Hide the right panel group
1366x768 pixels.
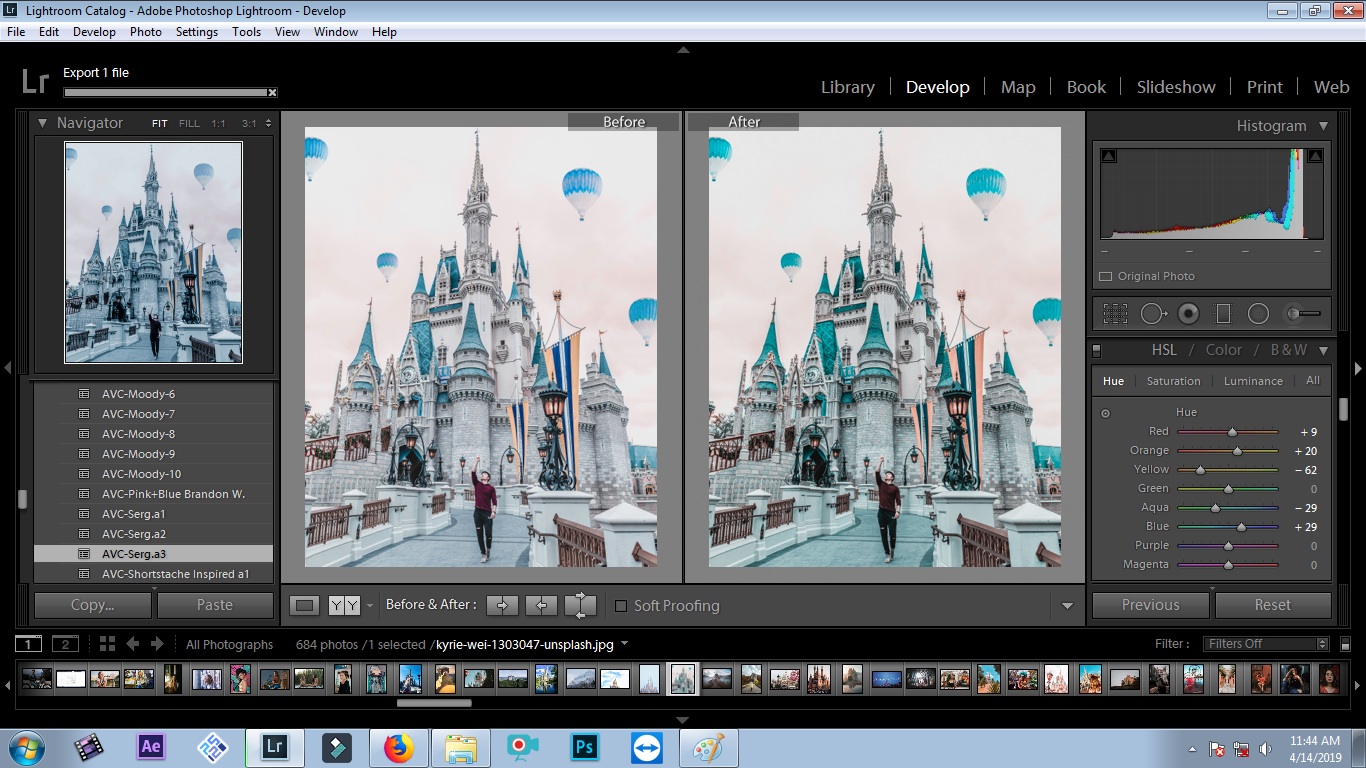click(x=1359, y=368)
